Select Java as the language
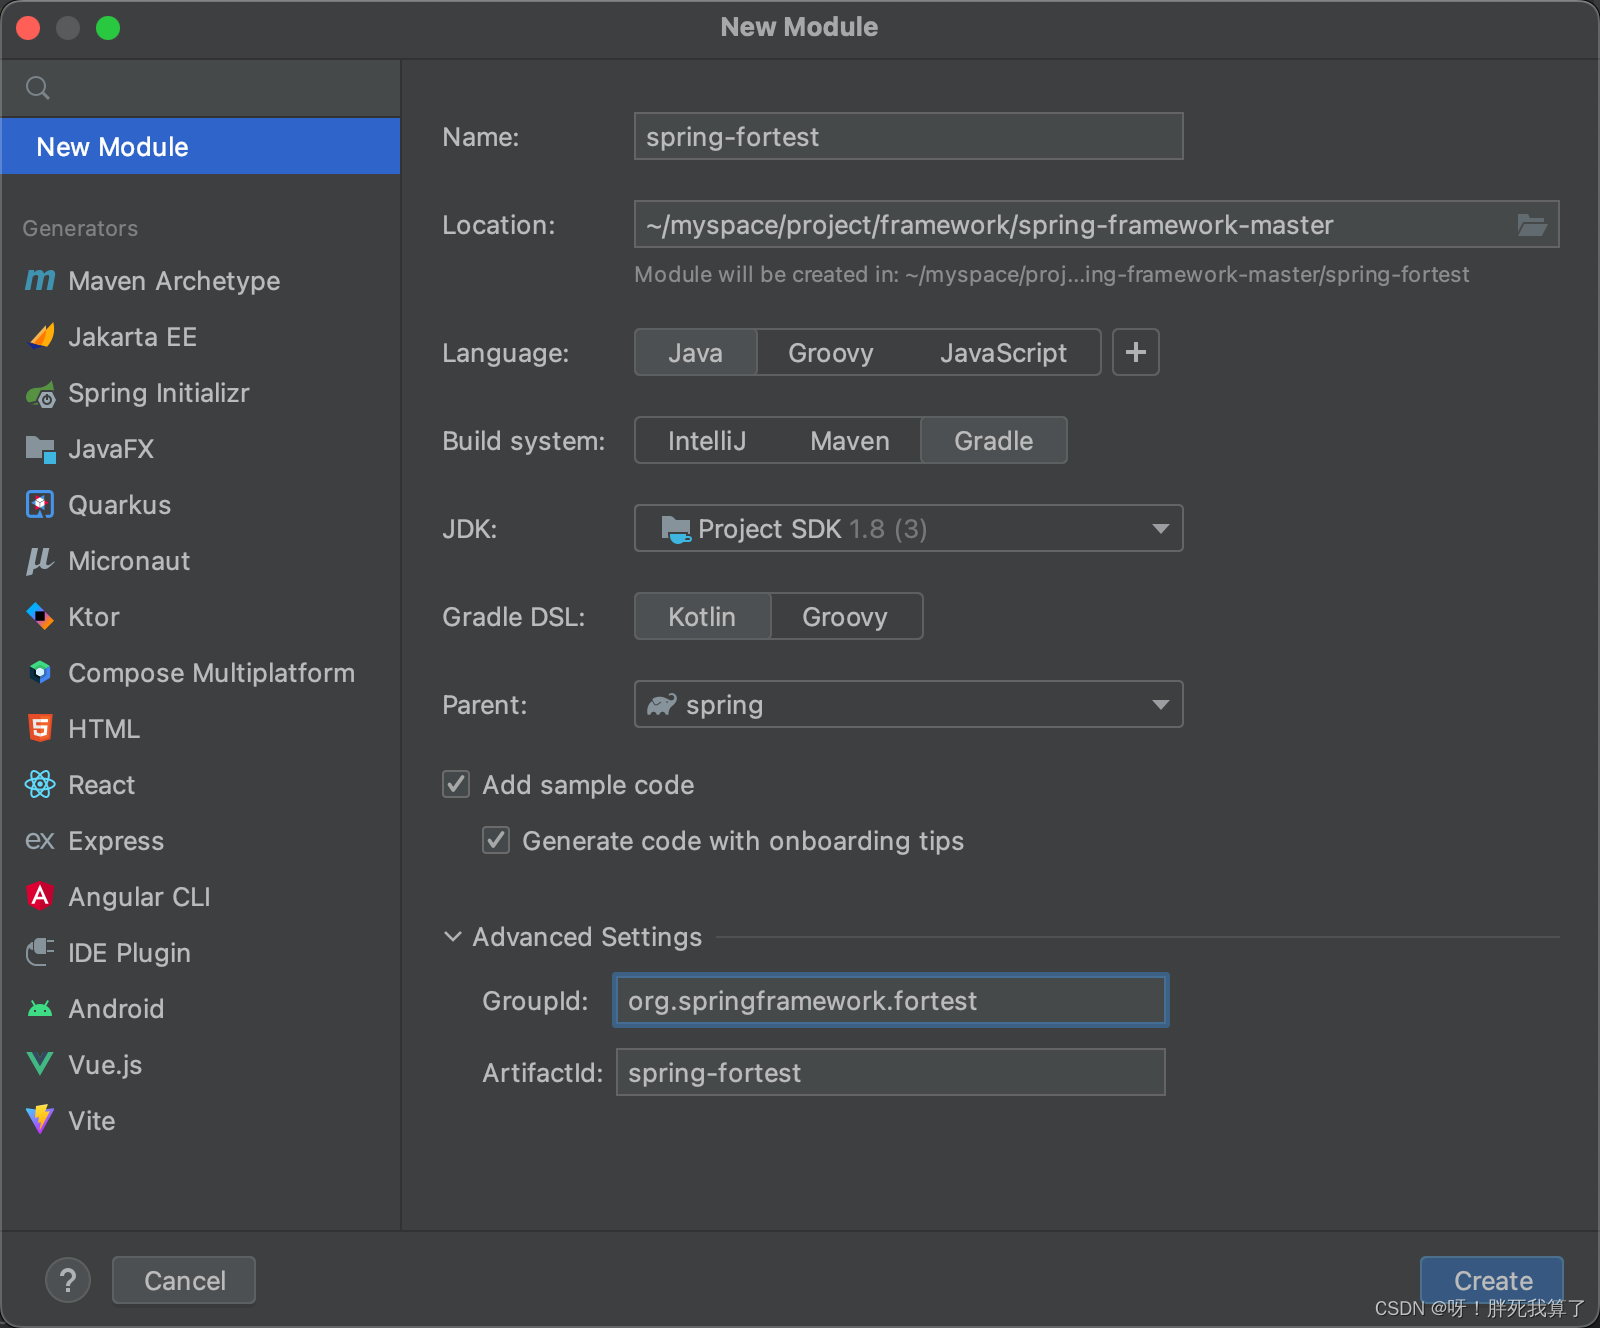Viewport: 1600px width, 1328px height. [696, 352]
